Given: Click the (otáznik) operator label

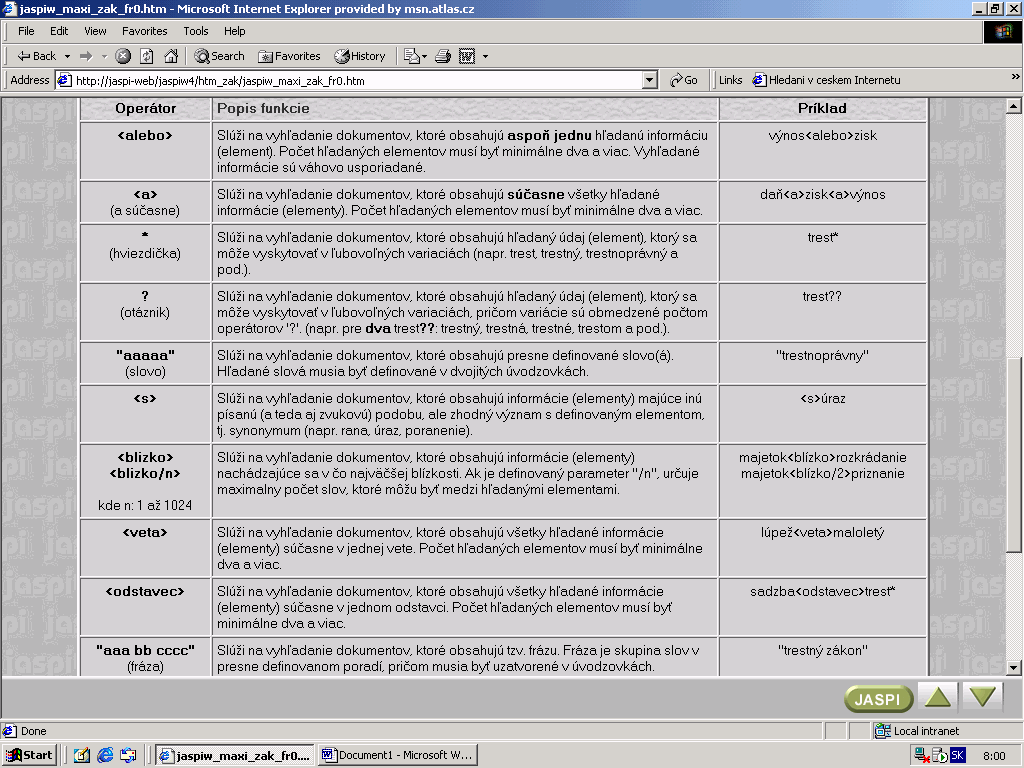Looking at the screenshot, I should pos(145,313).
